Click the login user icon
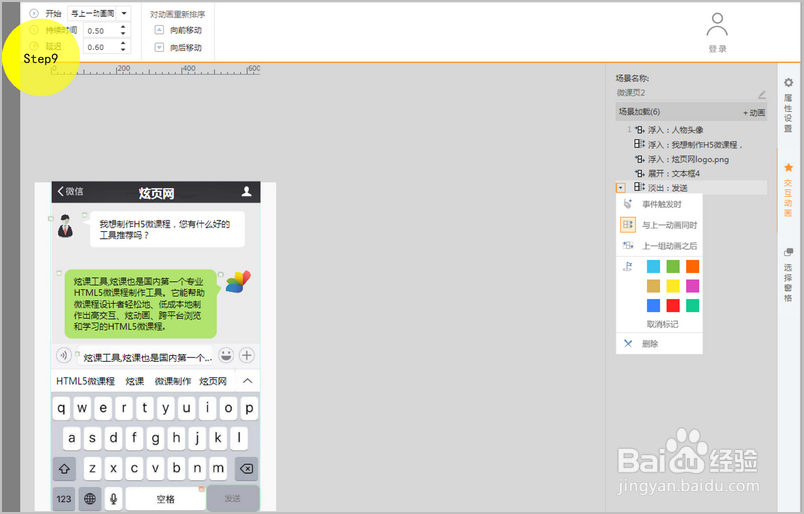 click(x=717, y=25)
